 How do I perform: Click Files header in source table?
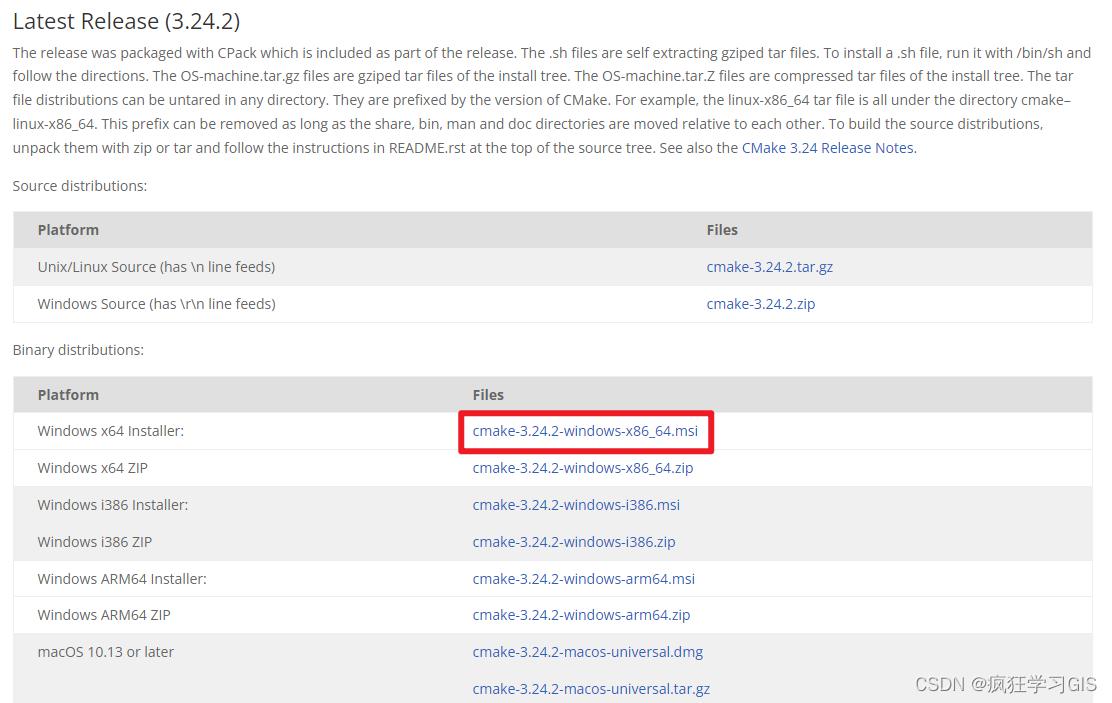722,230
